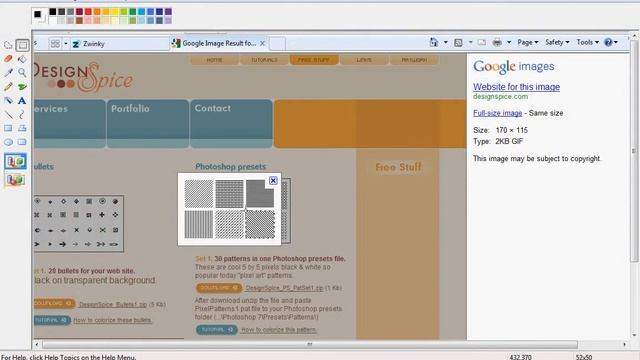640x360 pixels.
Task: Select the Text tool
Action: (22, 100)
